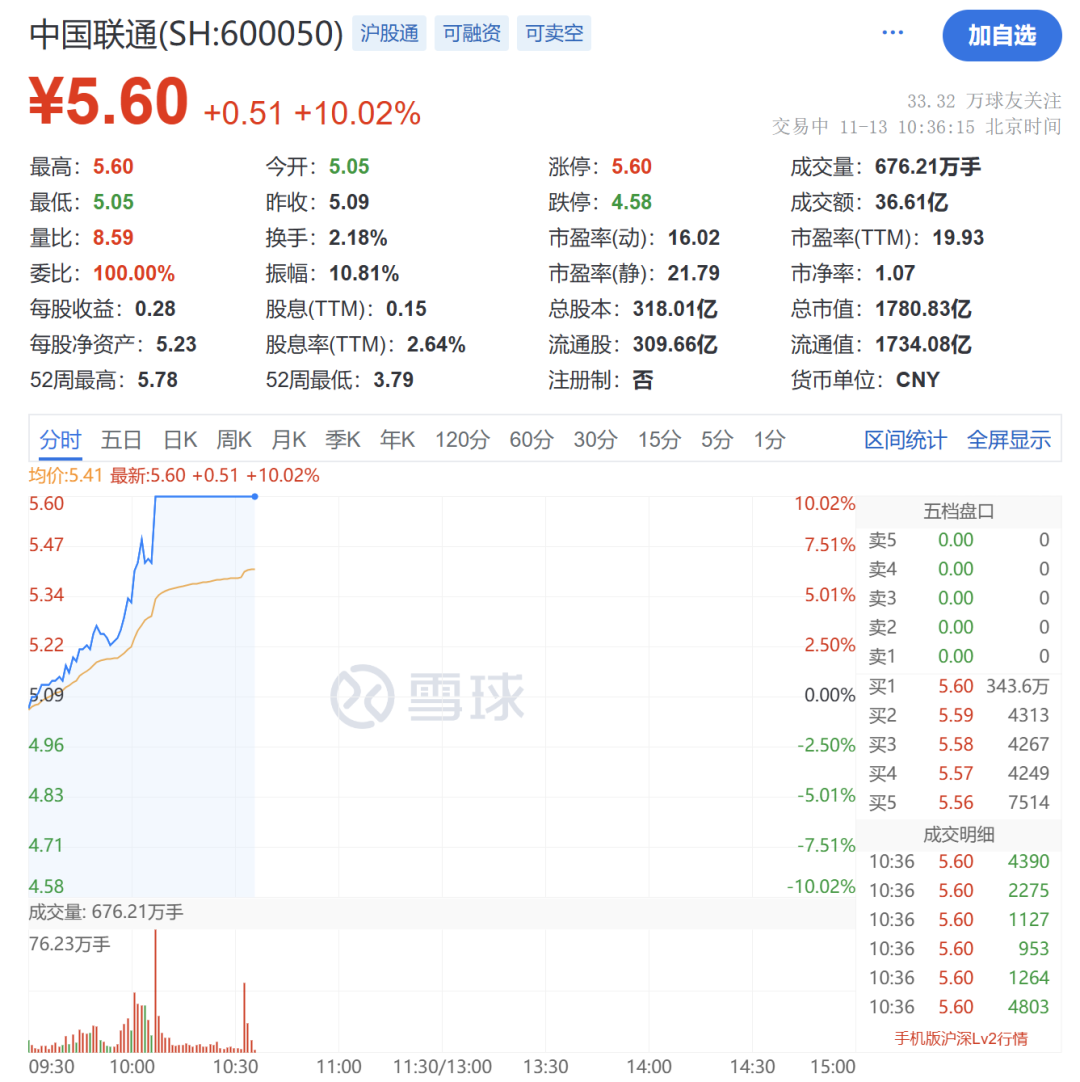Select the 分时 chart tab

point(60,440)
